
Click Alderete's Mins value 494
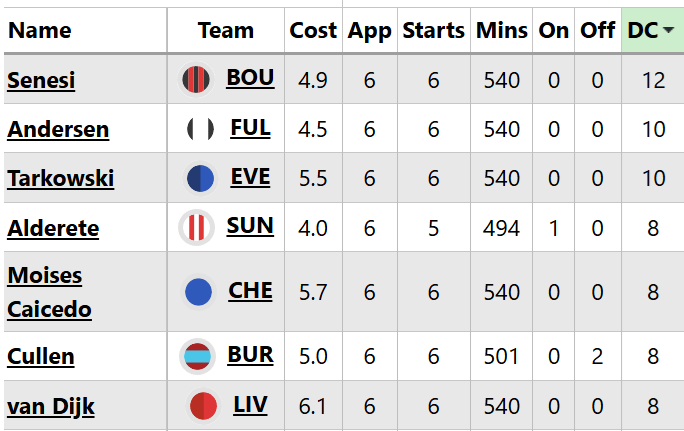pyautogui.click(x=502, y=228)
